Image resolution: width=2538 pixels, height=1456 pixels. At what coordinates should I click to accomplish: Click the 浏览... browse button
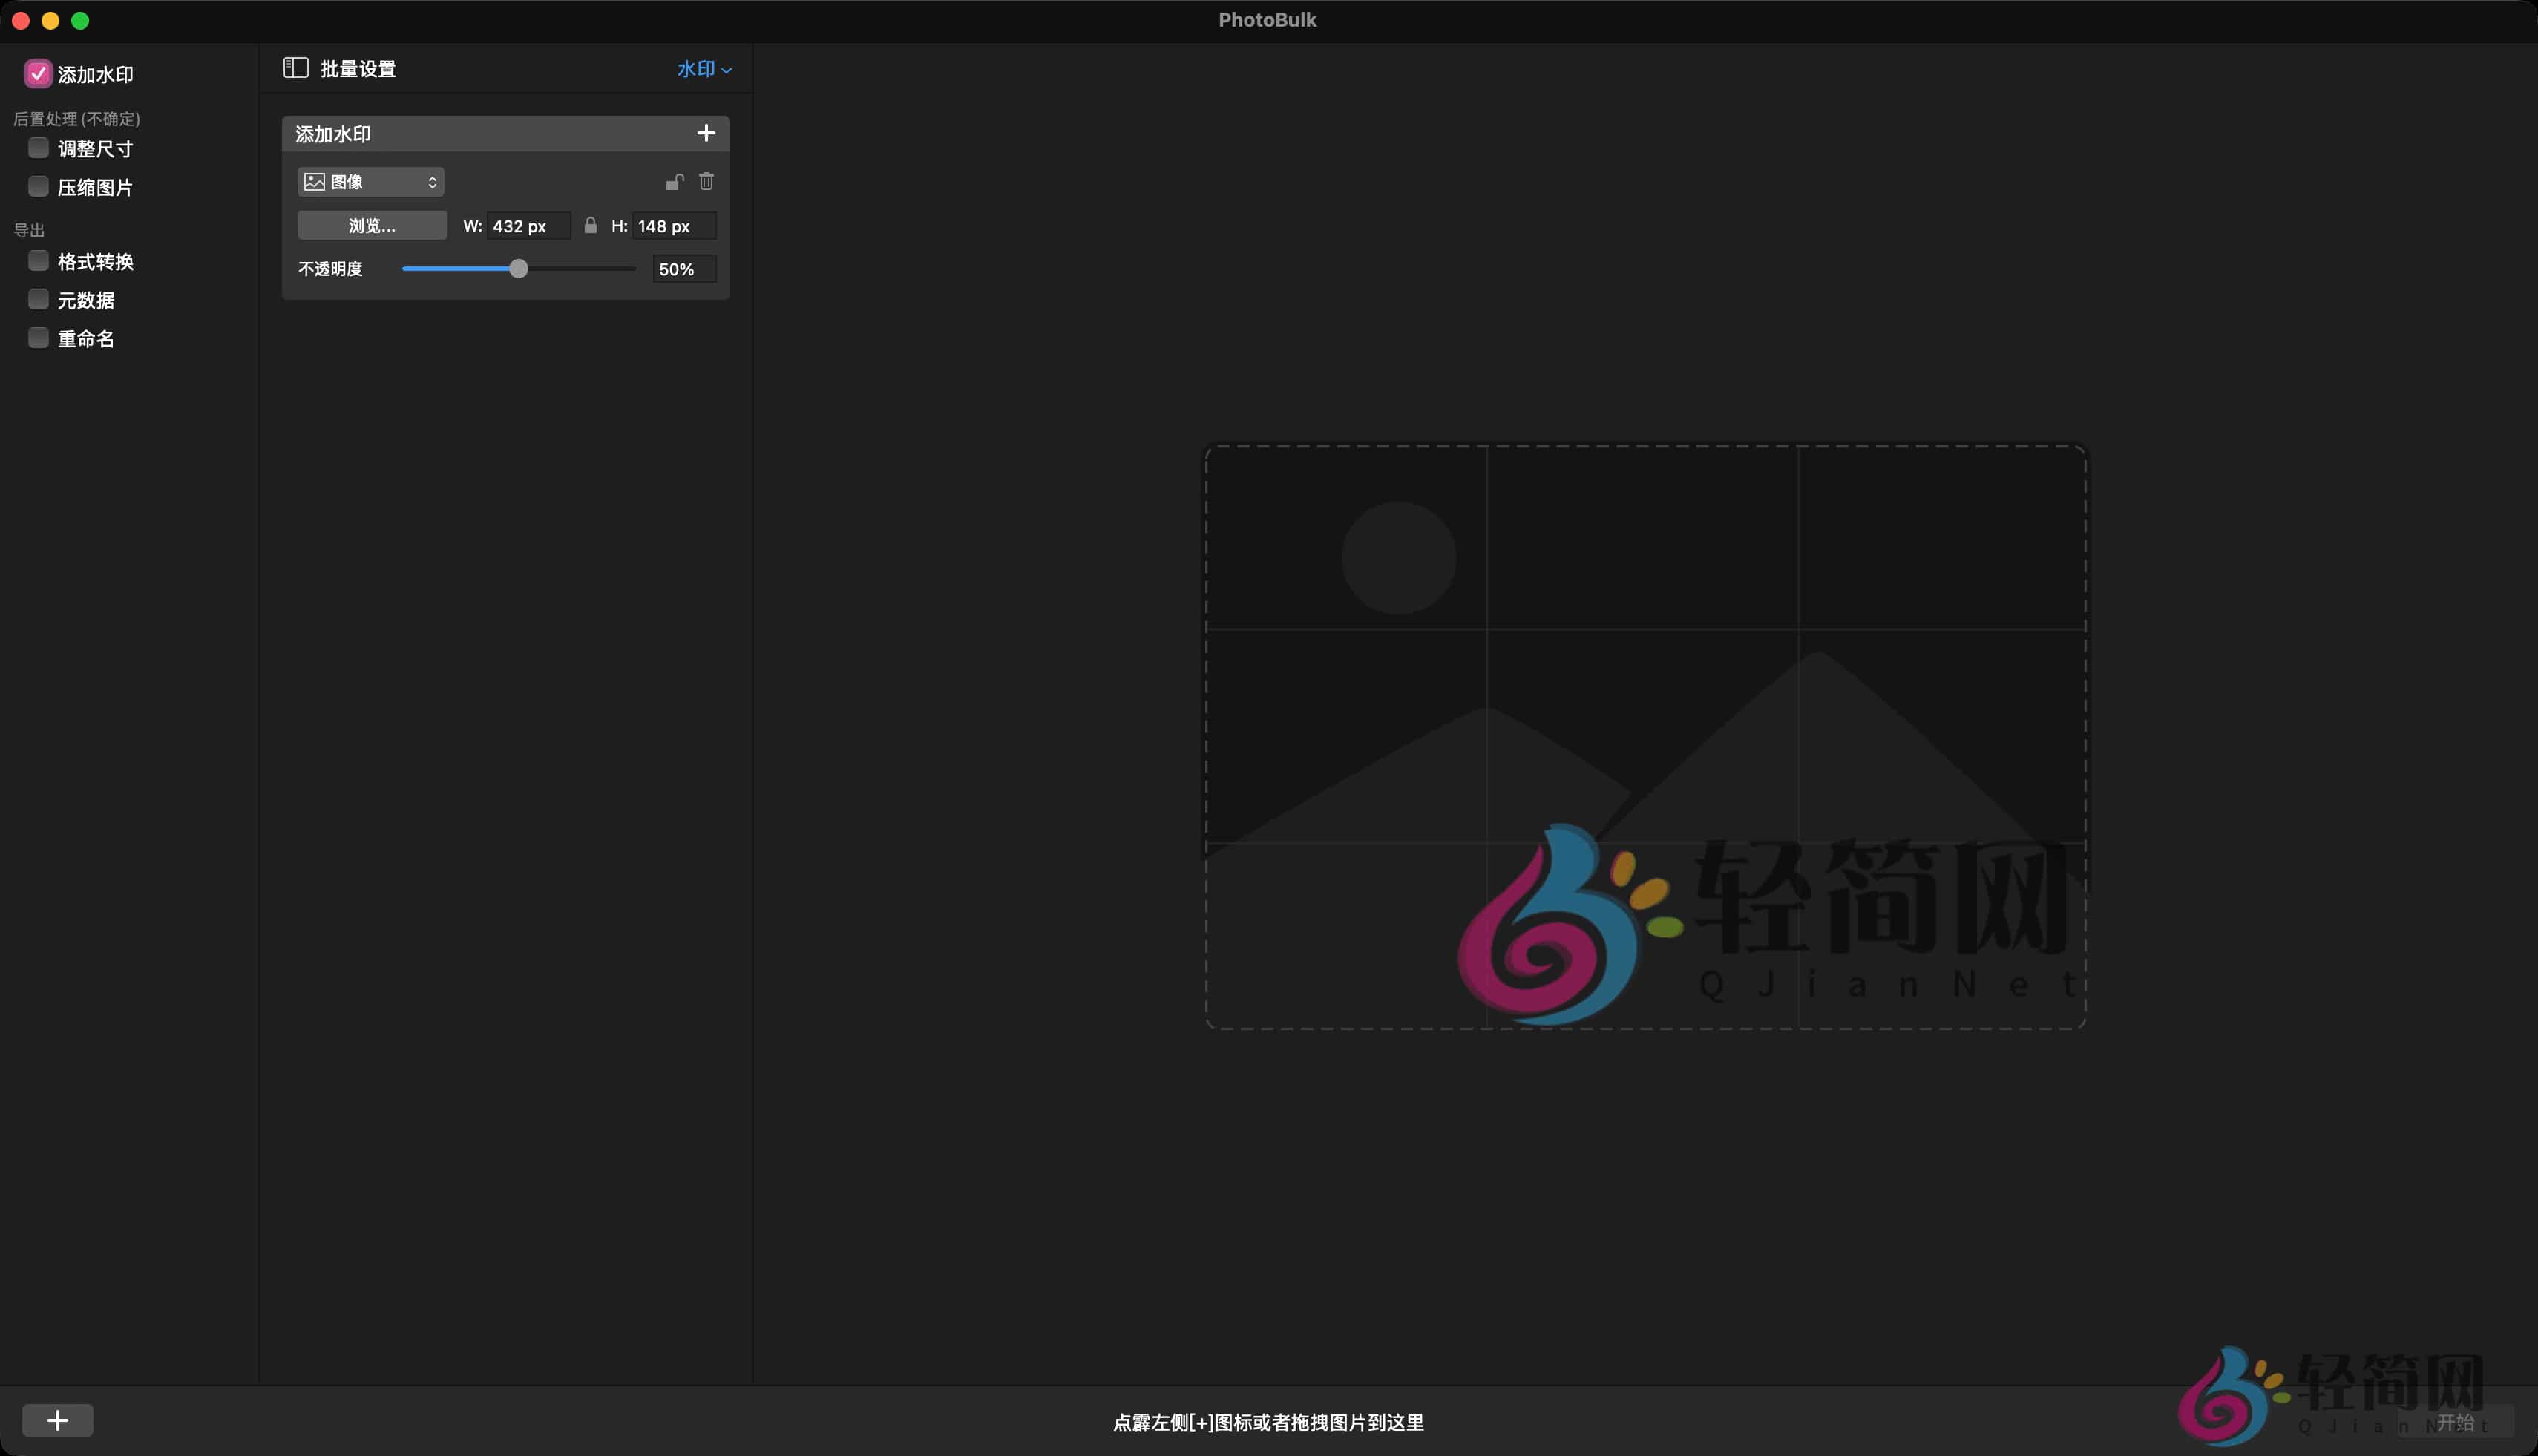pos(372,226)
